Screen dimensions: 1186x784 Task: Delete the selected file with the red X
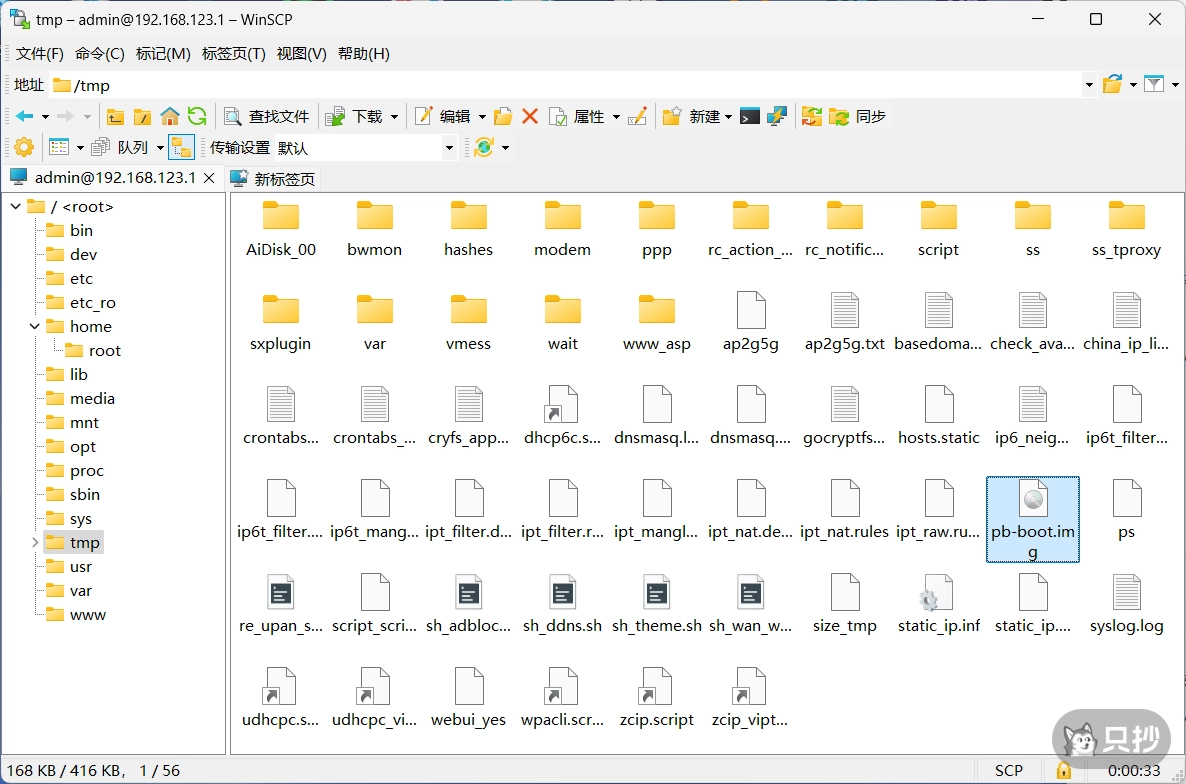coord(529,116)
